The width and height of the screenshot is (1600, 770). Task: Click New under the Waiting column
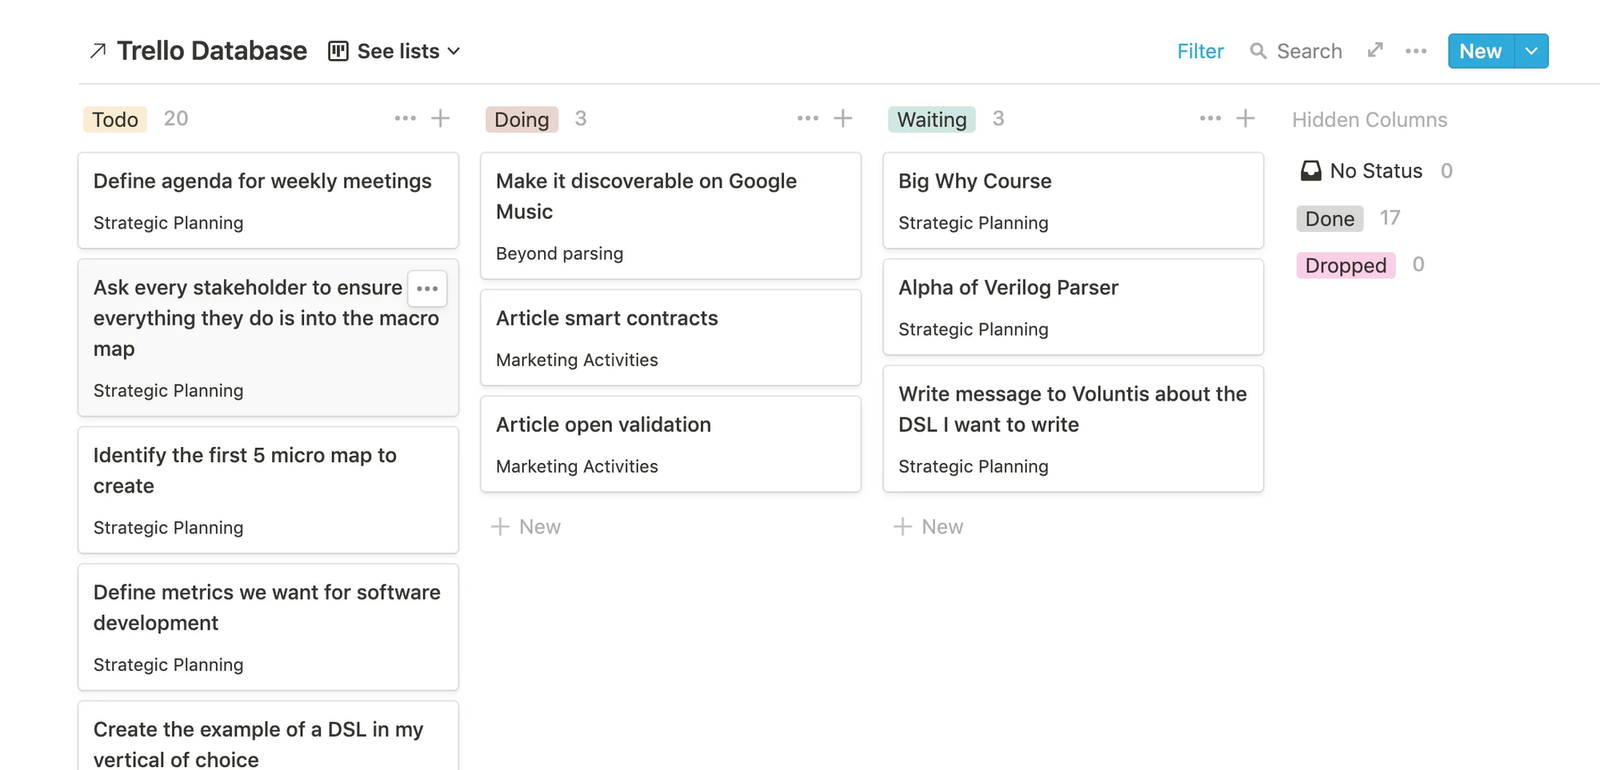[928, 526]
